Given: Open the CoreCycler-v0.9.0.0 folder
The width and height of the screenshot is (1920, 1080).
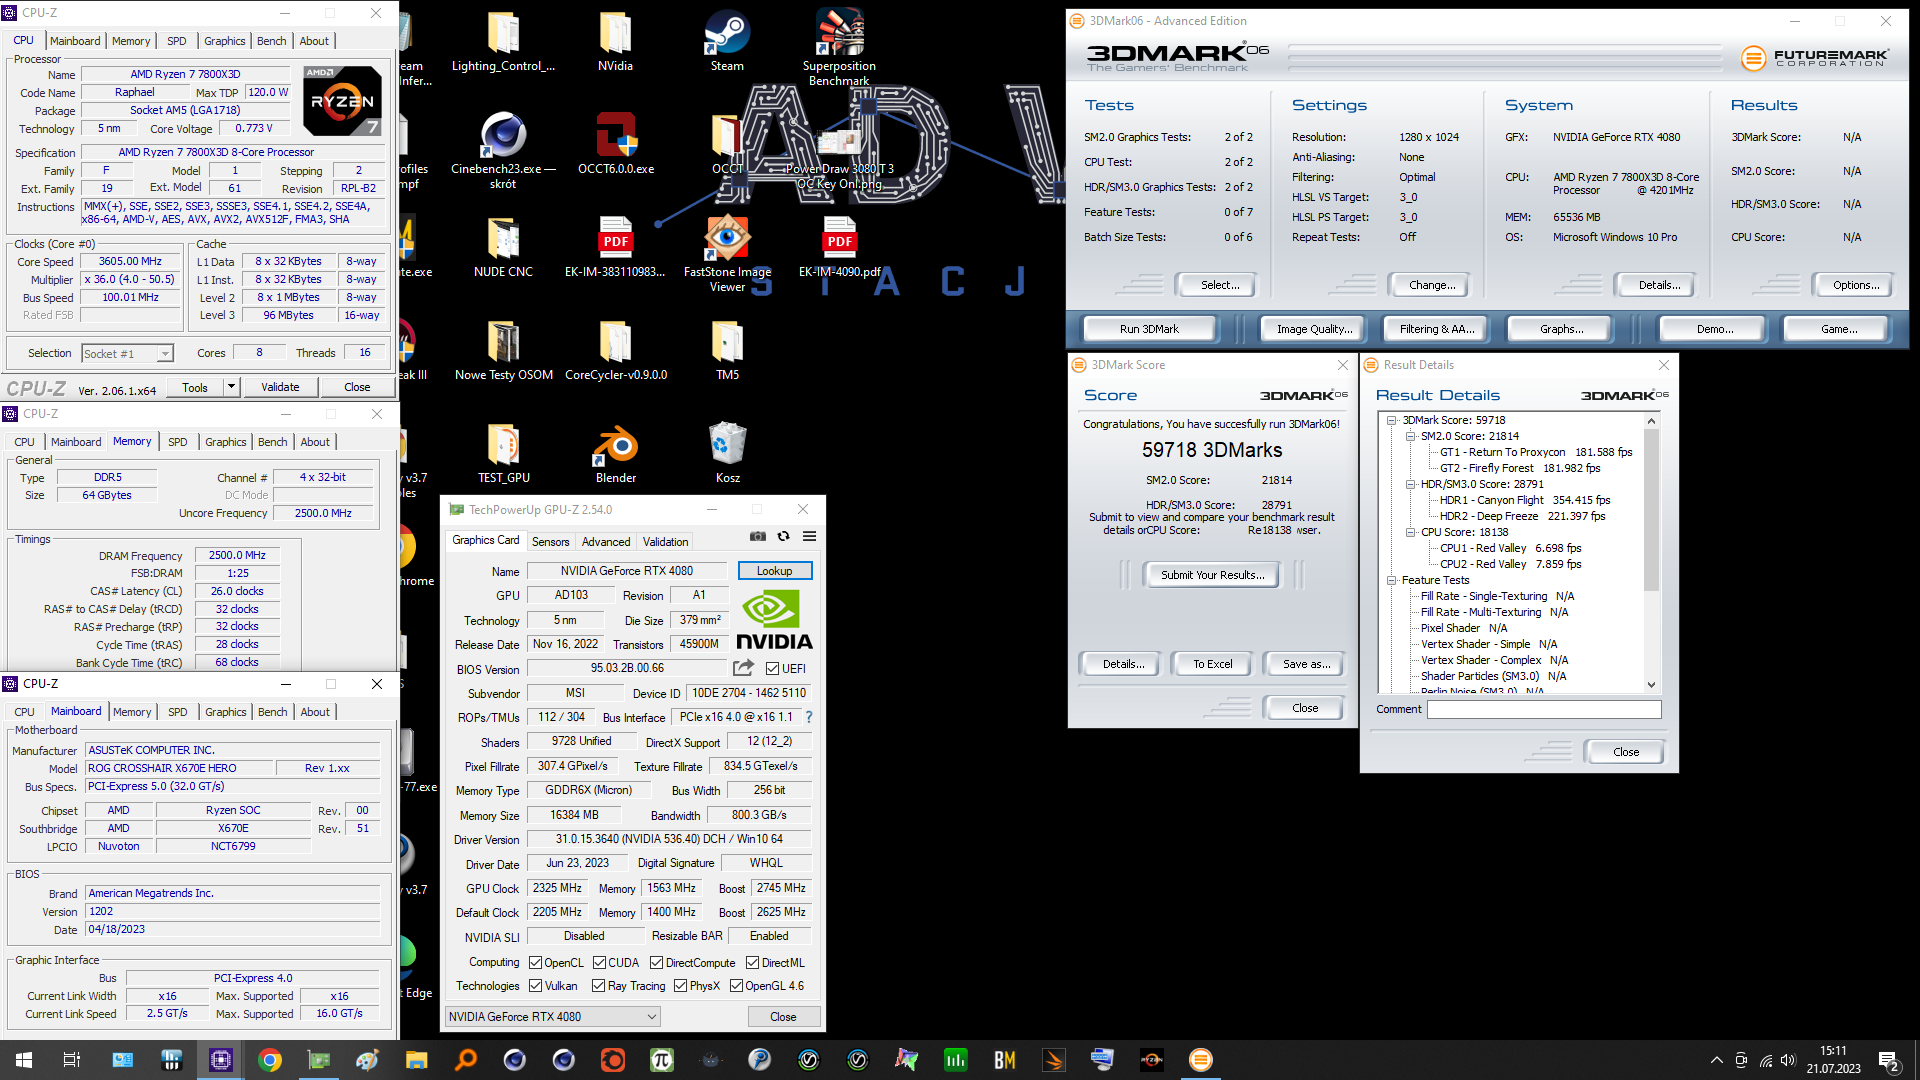Looking at the screenshot, I should [616, 350].
